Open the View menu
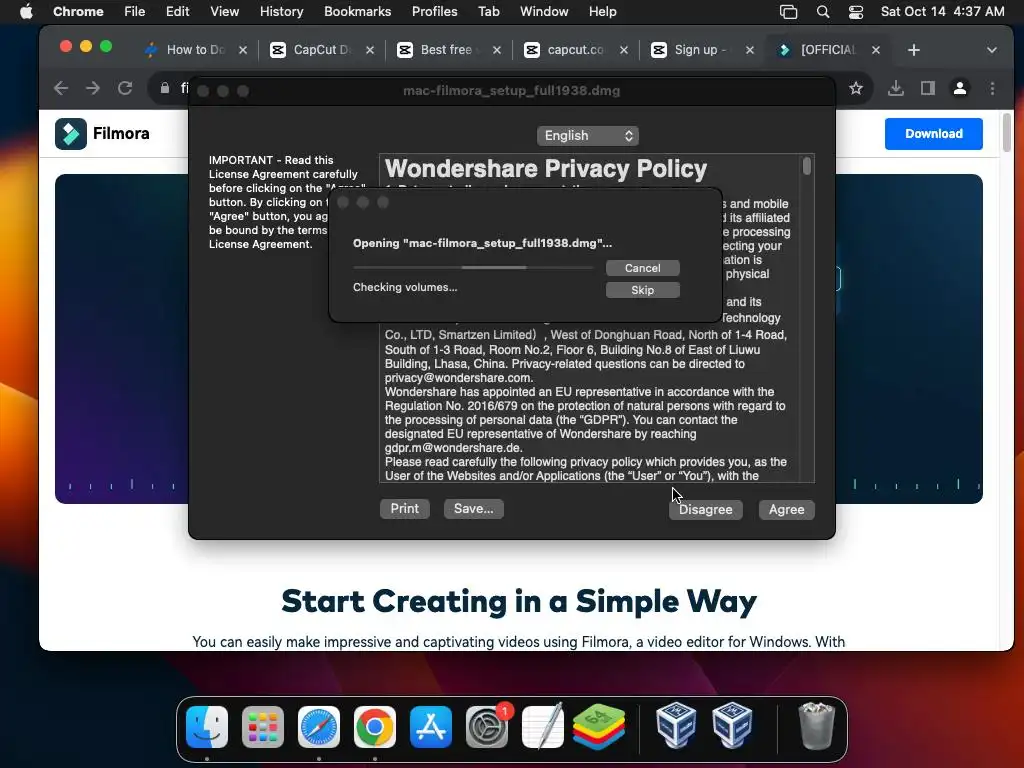The image size is (1024, 768). tap(225, 11)
